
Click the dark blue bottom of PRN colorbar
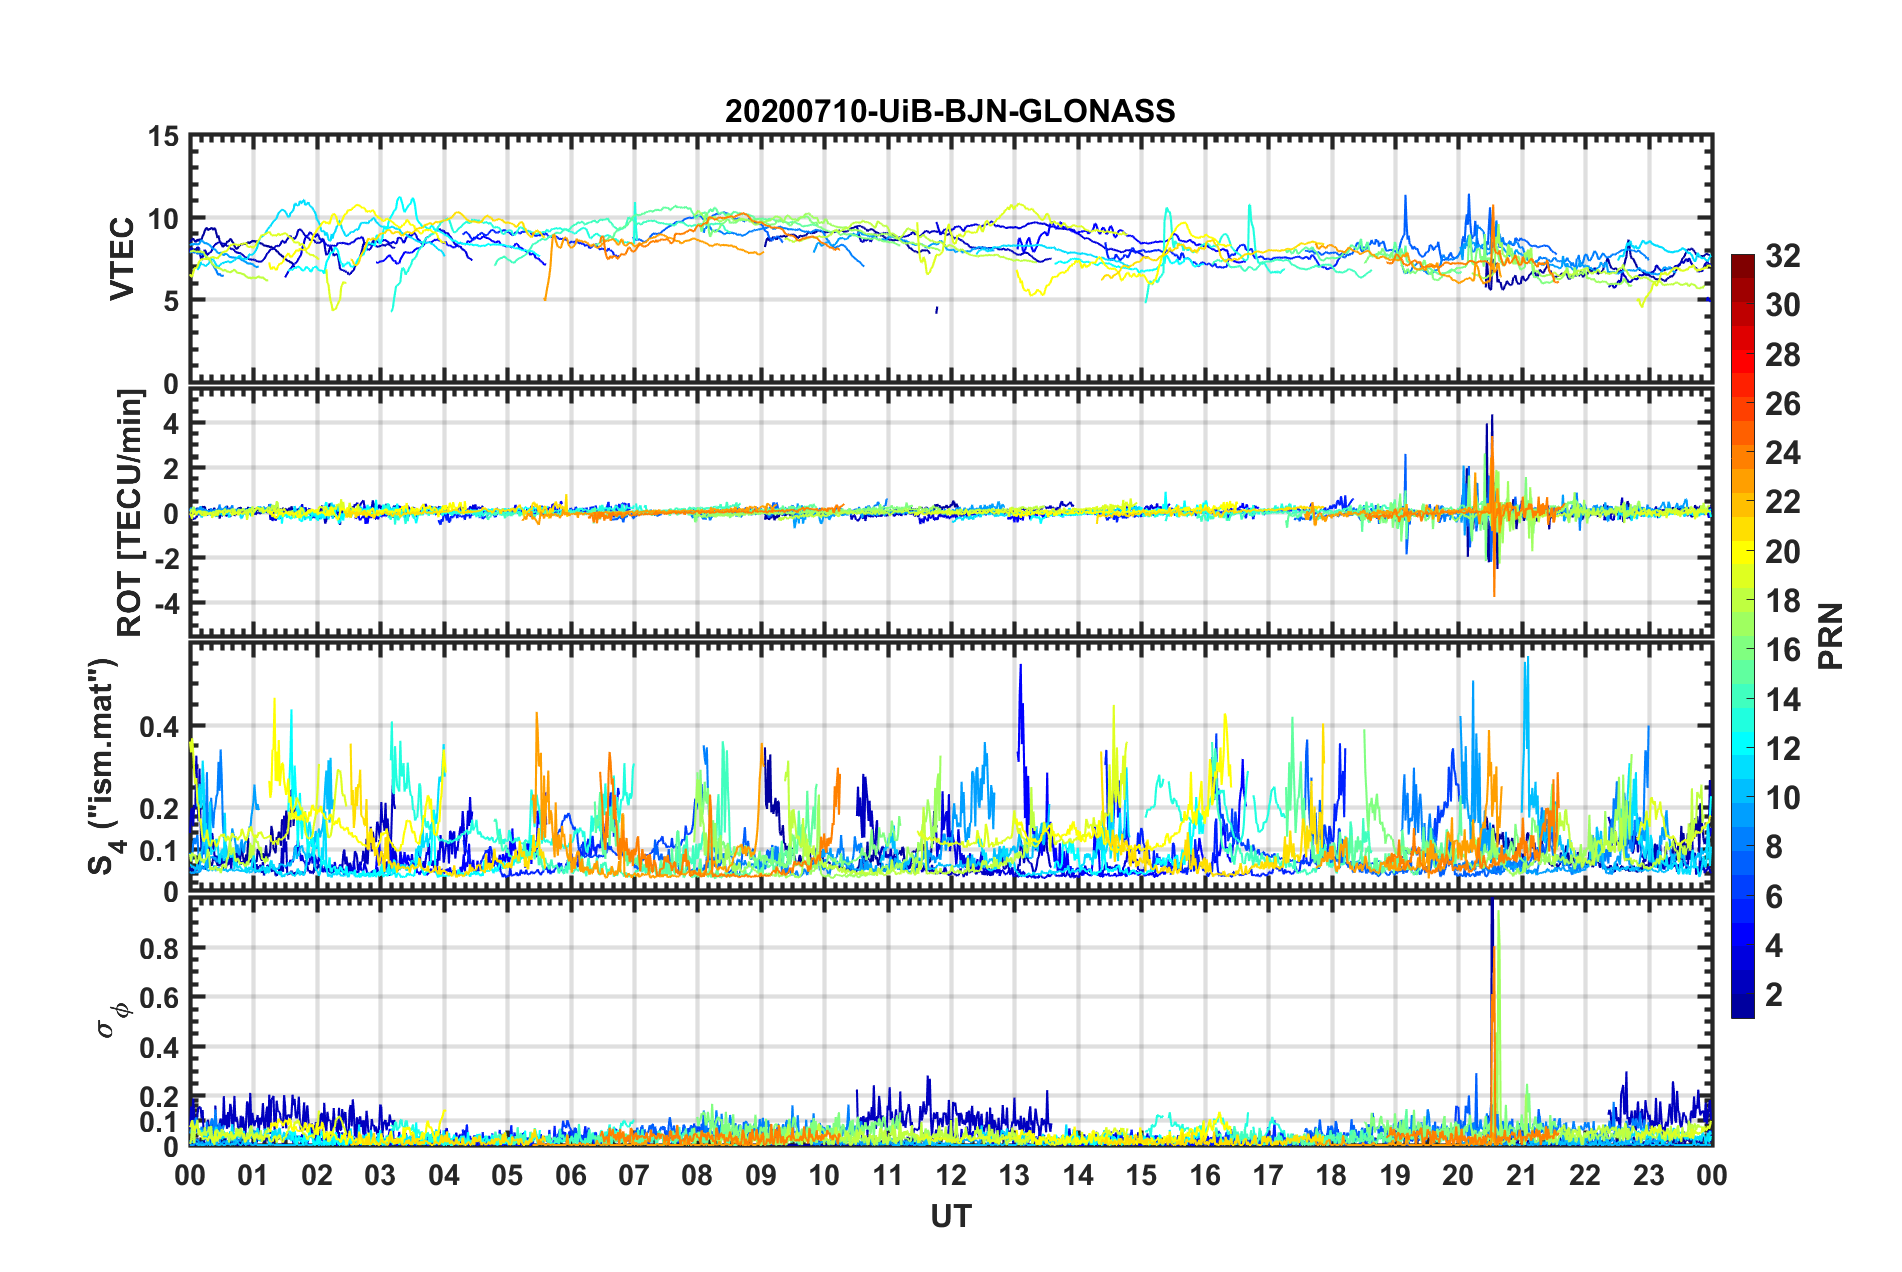pos(1742,1008)
